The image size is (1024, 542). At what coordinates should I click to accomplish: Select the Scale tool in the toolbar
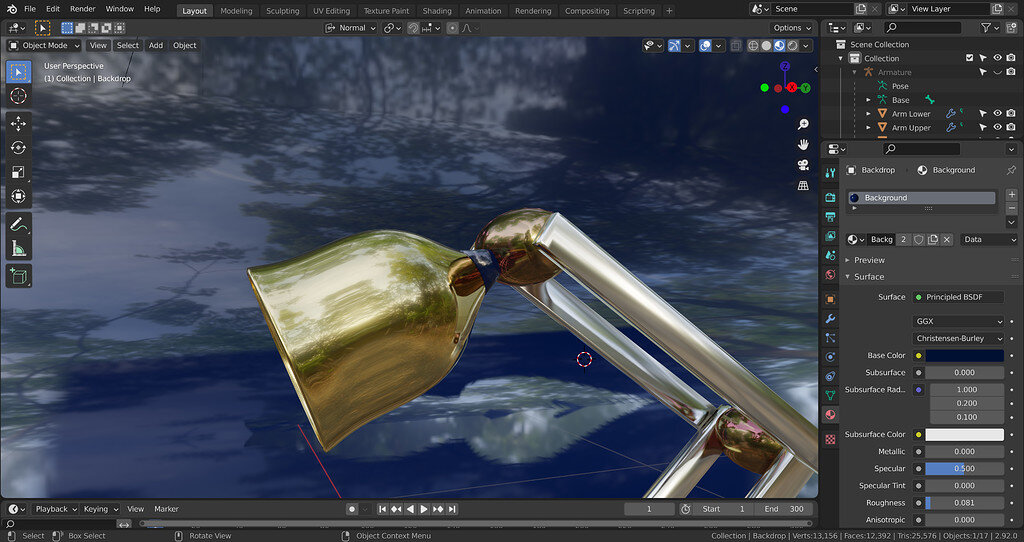point(18,172)
